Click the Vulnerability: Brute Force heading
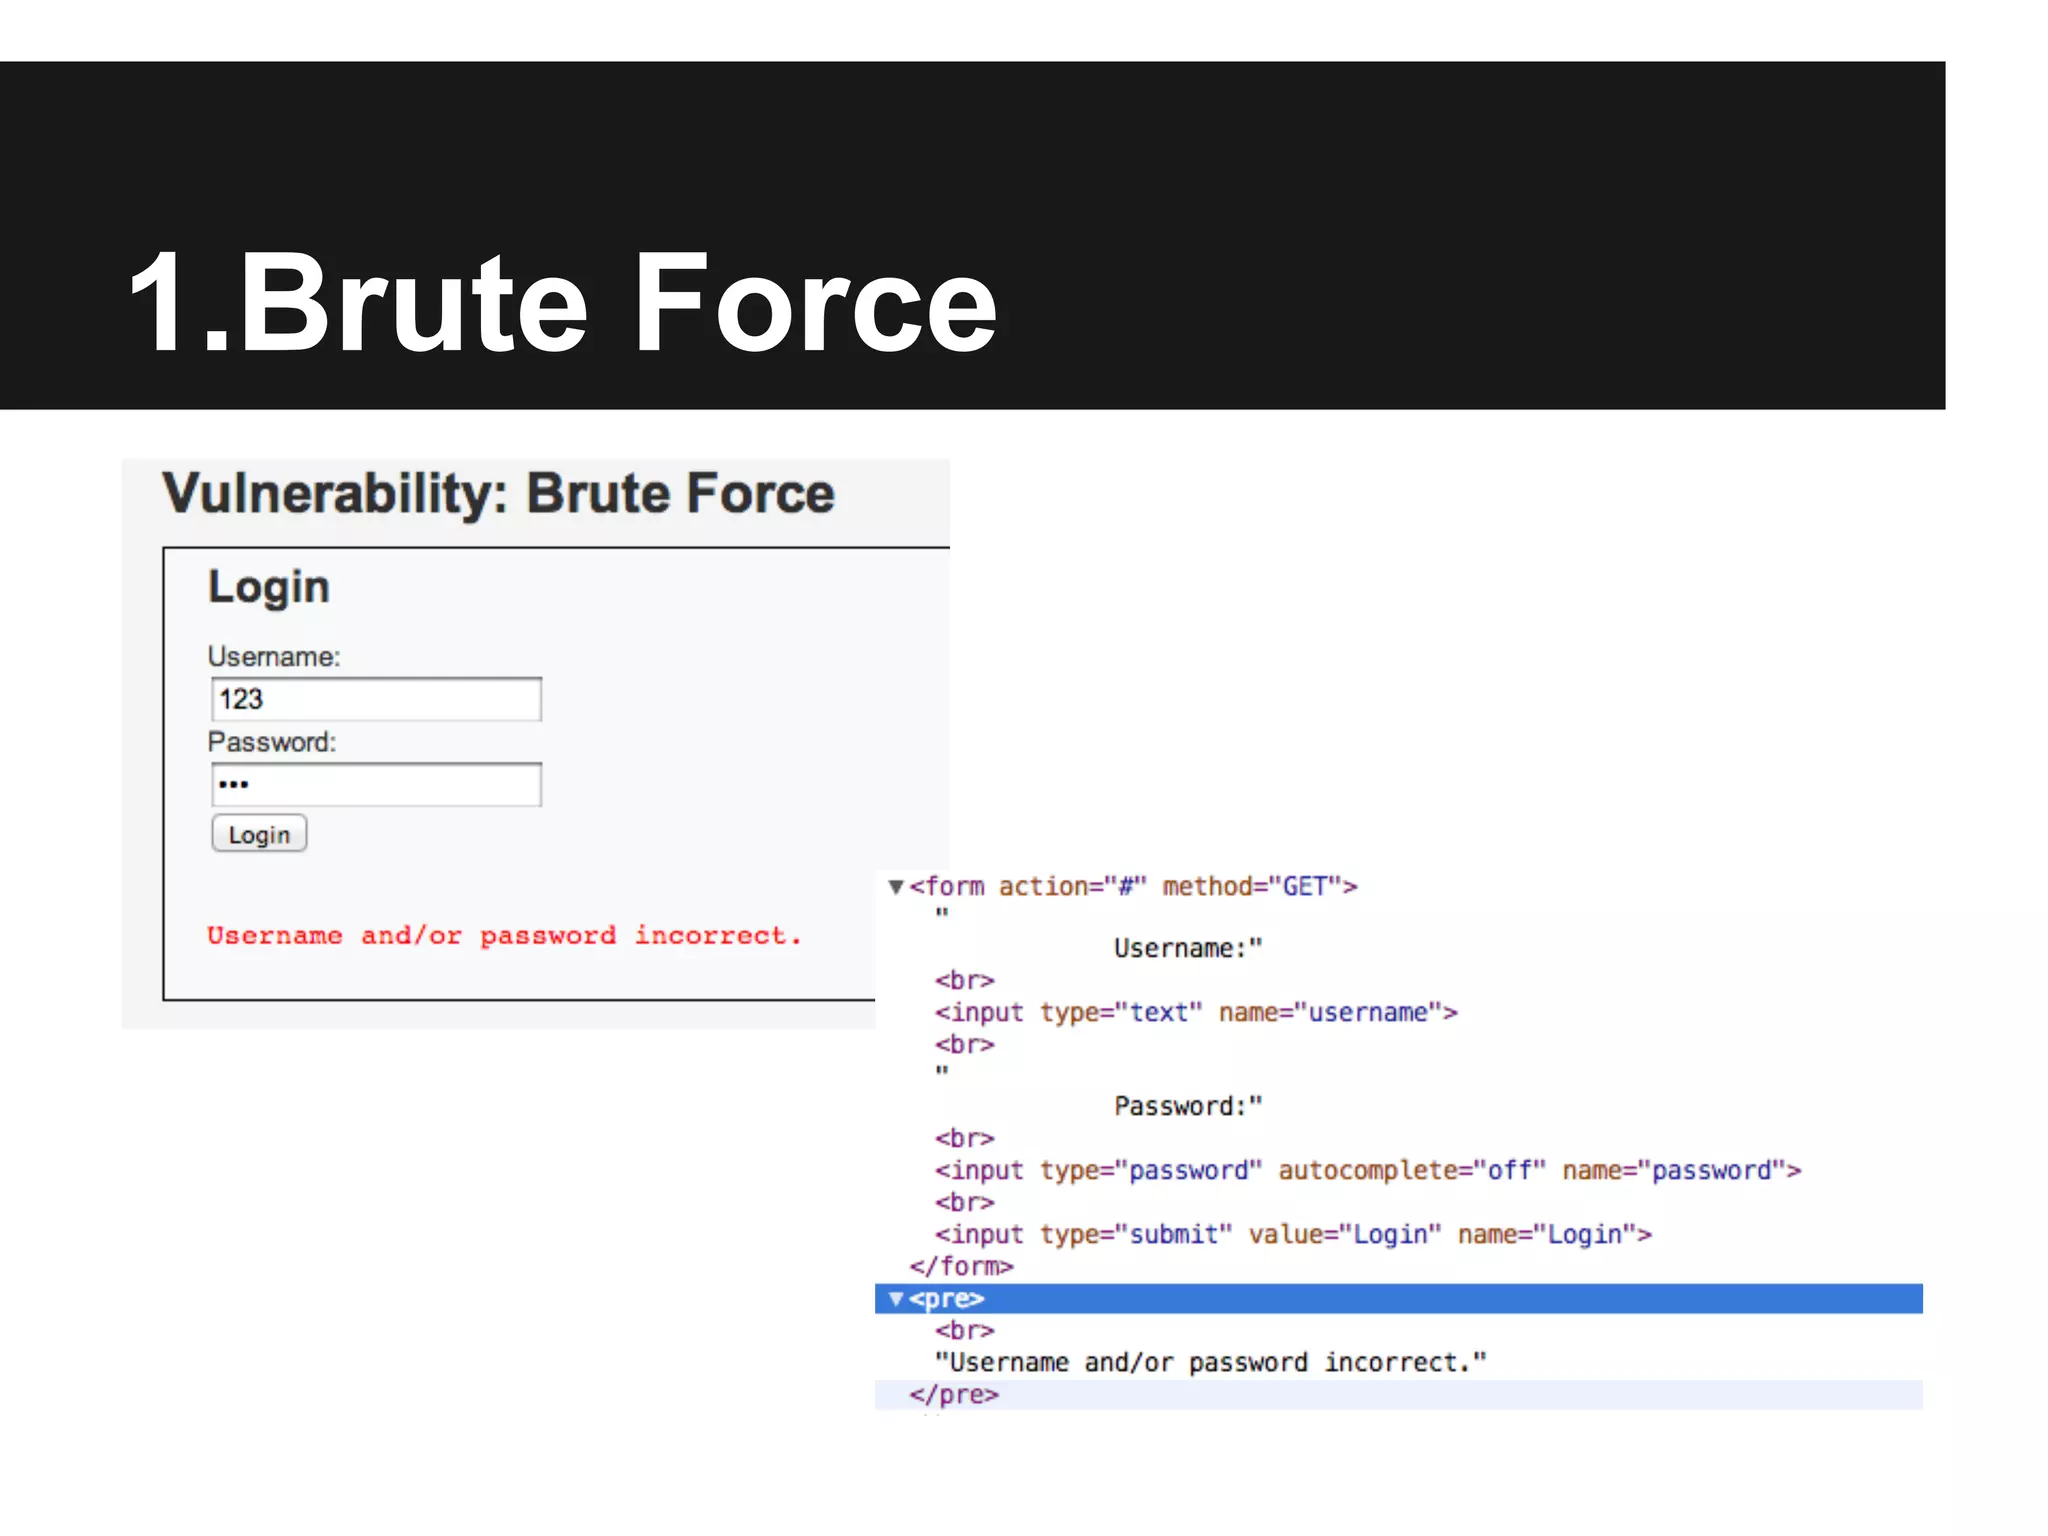The image size is (2048, 1536). [x=499, y=493]
